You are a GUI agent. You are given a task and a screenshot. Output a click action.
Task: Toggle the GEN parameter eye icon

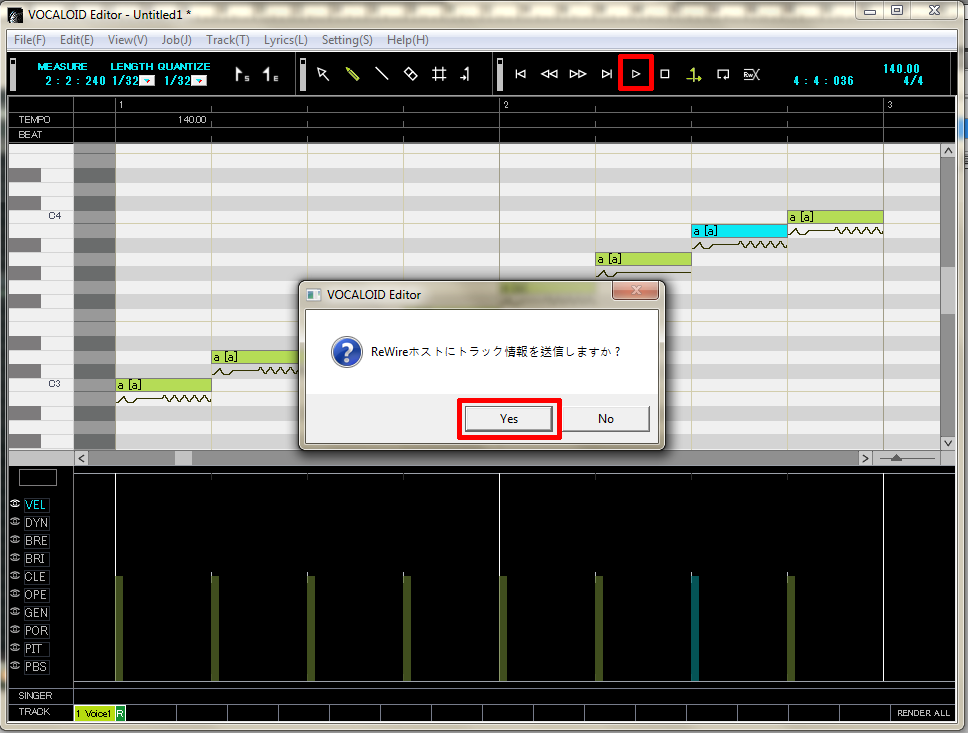pos(15,611)
